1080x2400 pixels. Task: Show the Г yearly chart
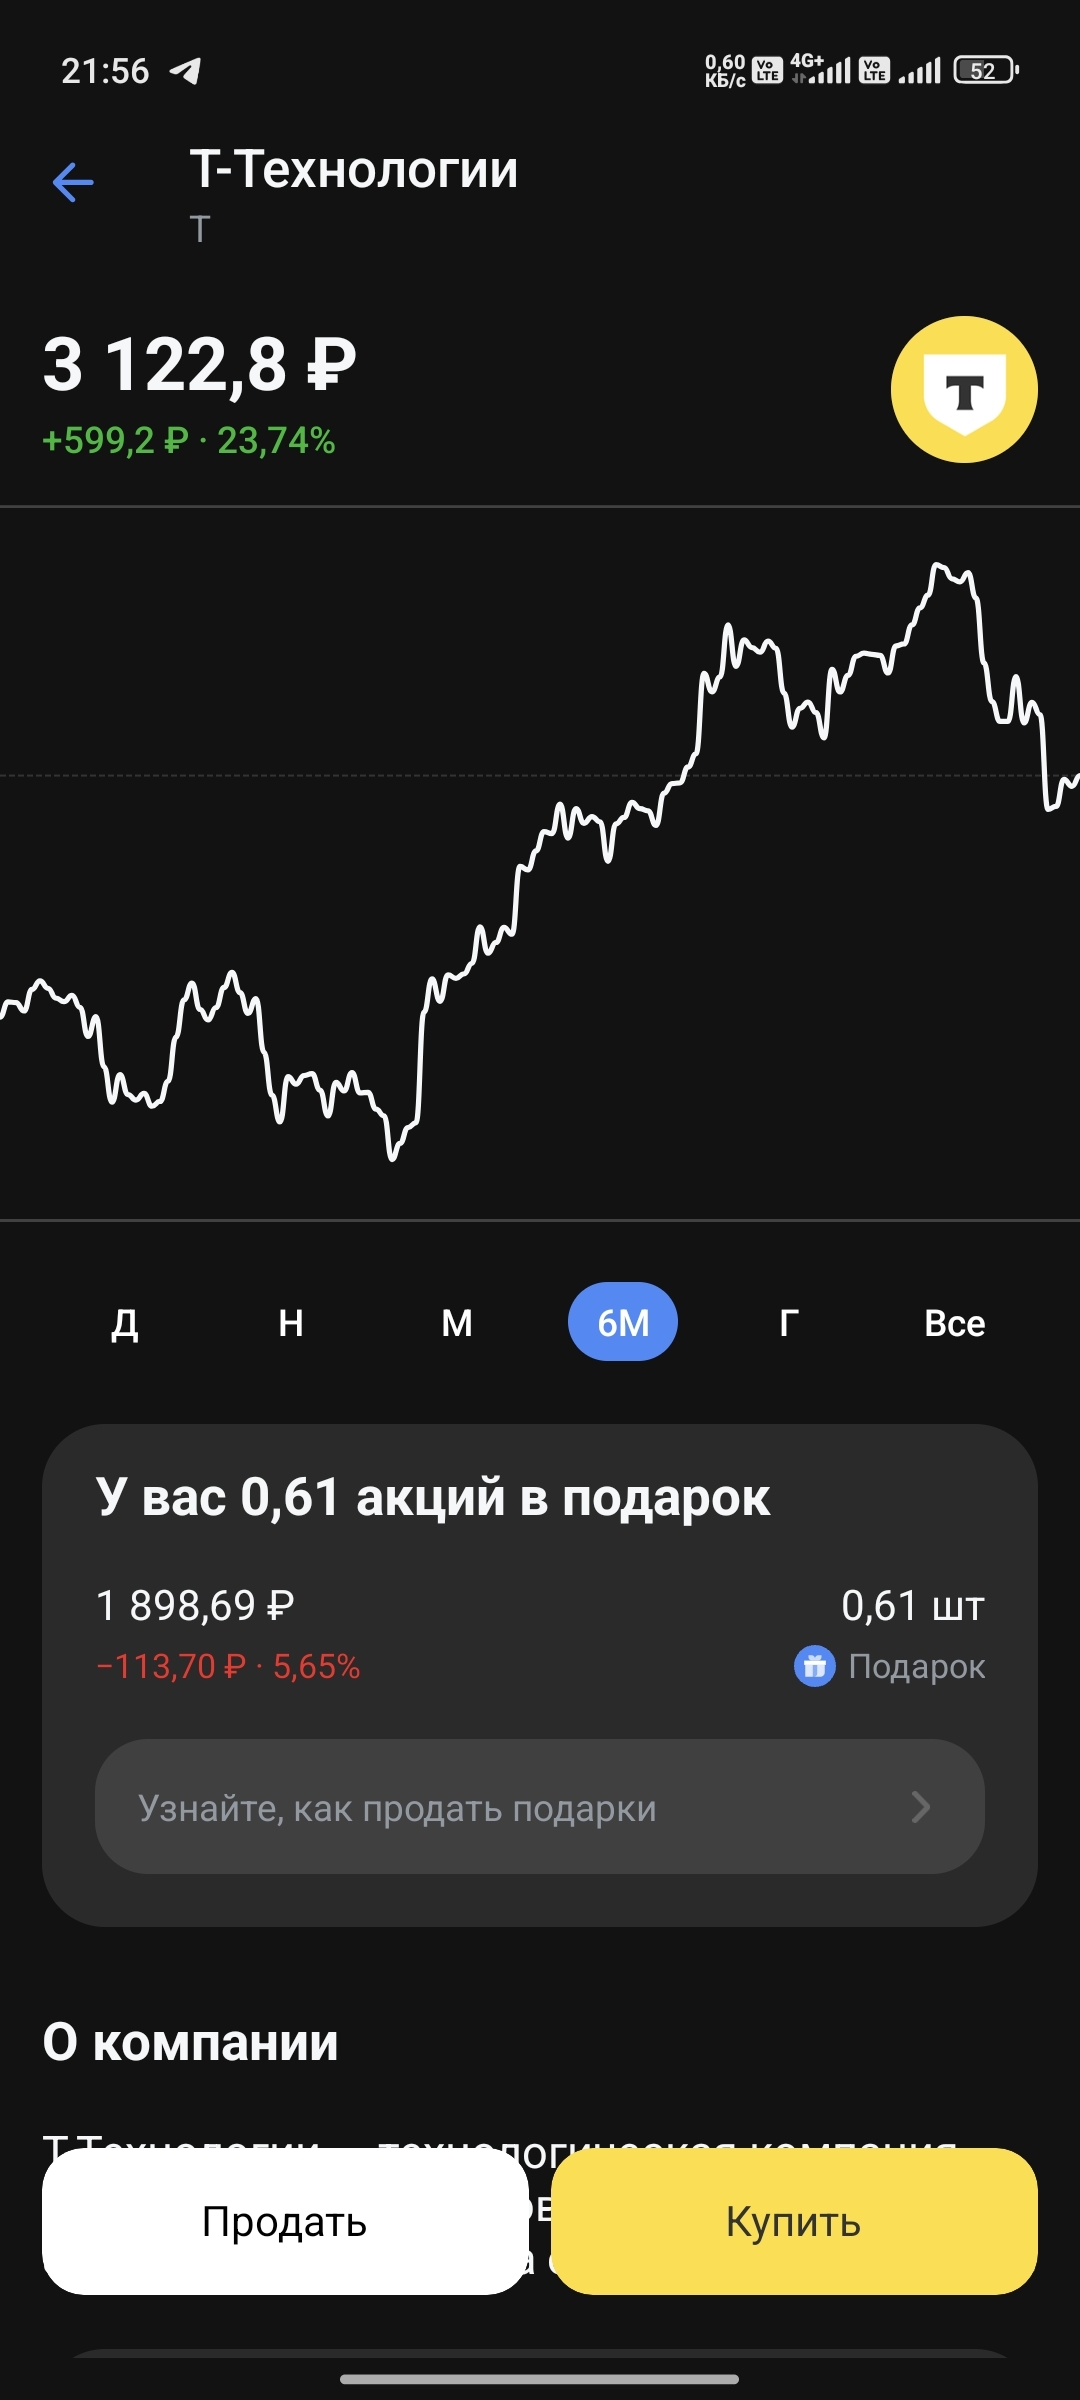coord(789,1323)
